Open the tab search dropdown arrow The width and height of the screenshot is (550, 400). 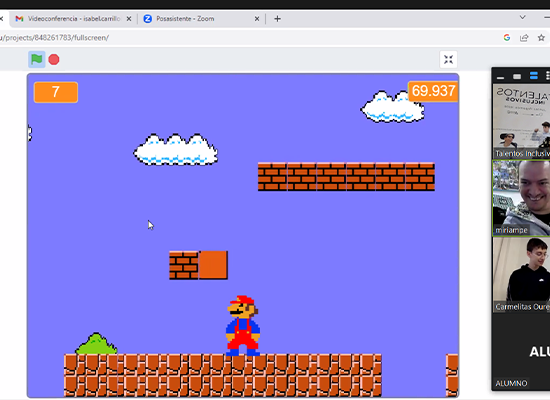[x=522, y=18]
